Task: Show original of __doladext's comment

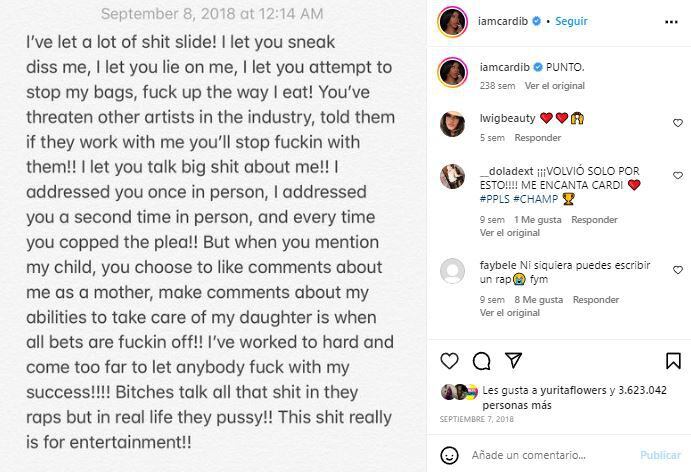Action: click(x=510, y=233)
